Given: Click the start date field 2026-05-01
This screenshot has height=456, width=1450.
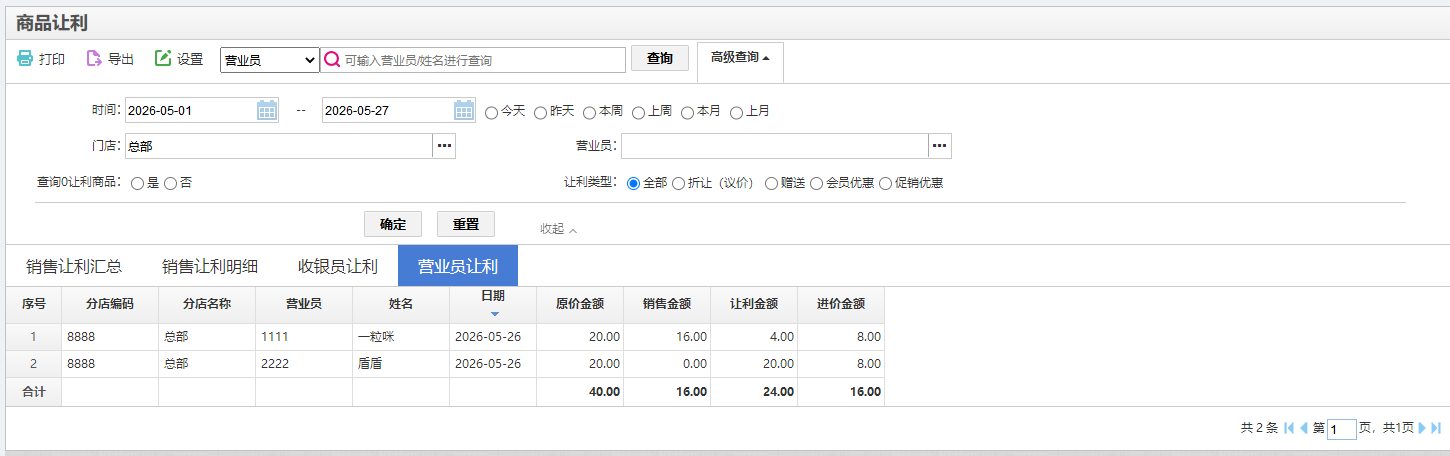Looking at the screenshot, I should [x=190, y=110].
